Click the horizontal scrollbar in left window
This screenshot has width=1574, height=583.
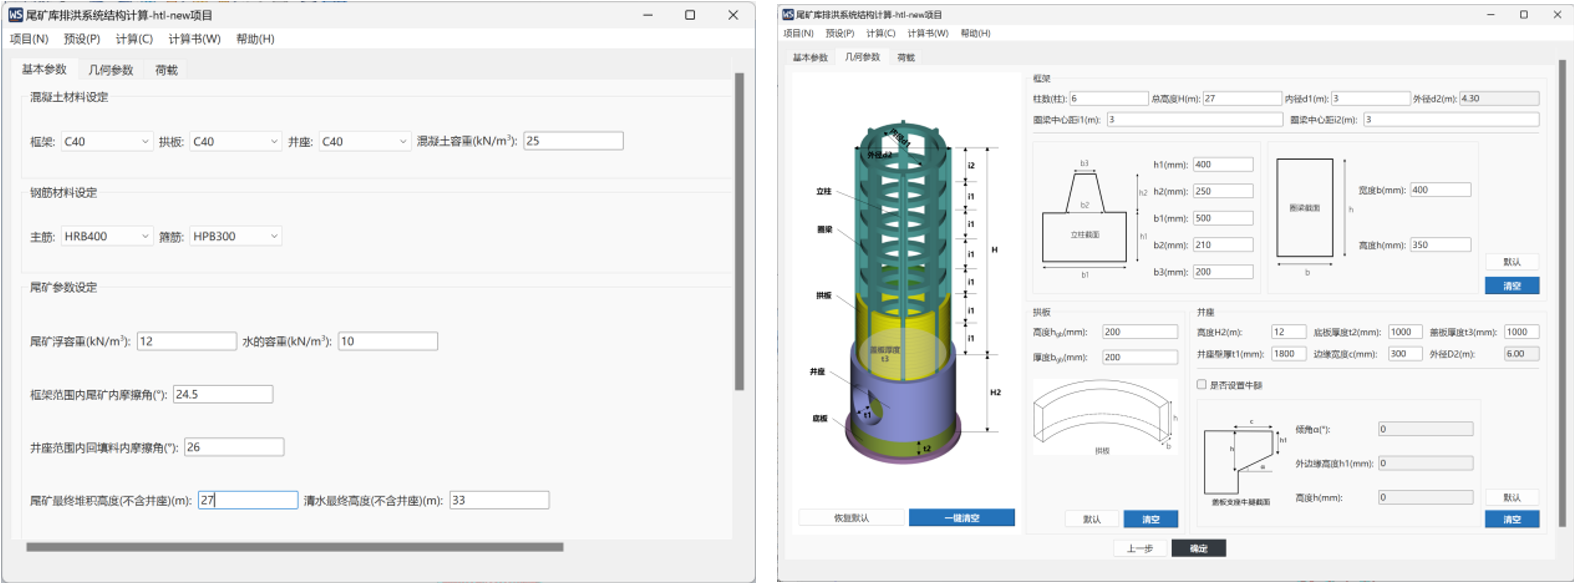pos(295,547)
